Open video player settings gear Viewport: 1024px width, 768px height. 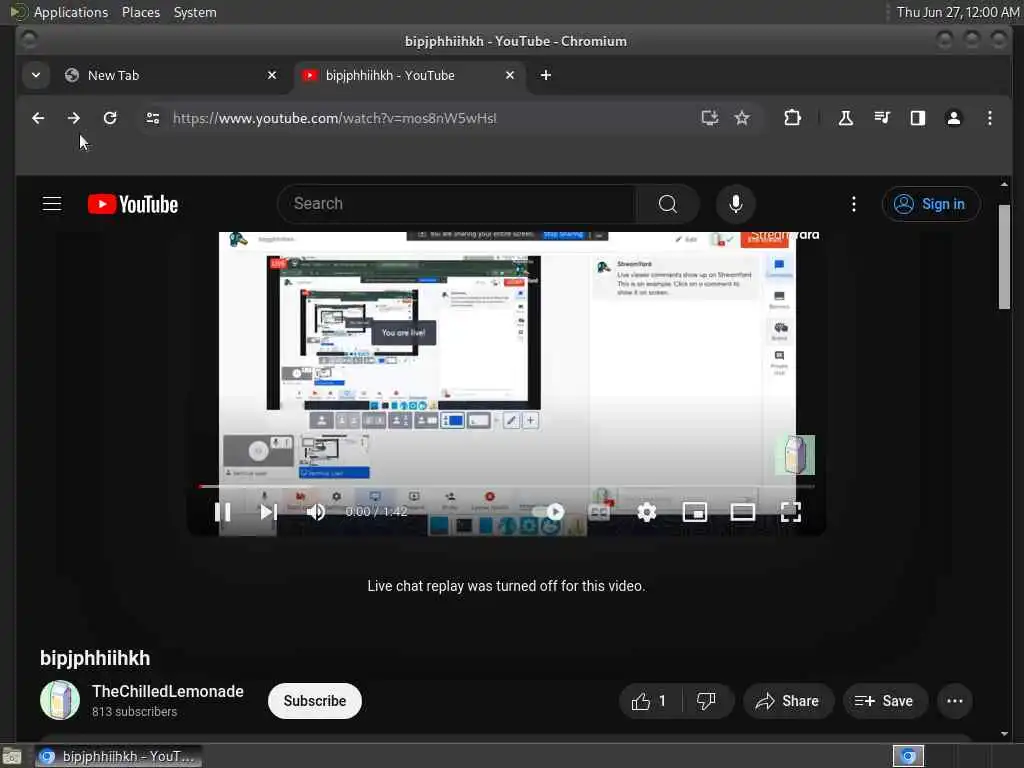(647, 512)
